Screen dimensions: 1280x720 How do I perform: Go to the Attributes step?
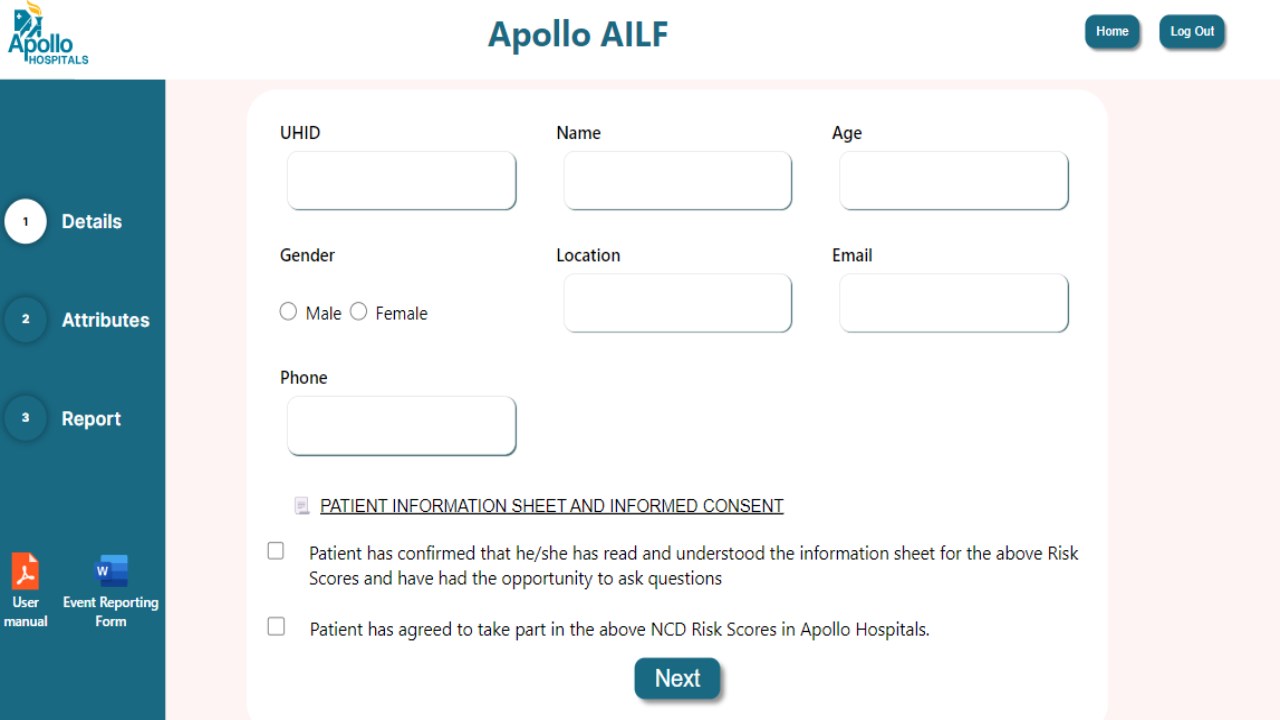[105, 320]
